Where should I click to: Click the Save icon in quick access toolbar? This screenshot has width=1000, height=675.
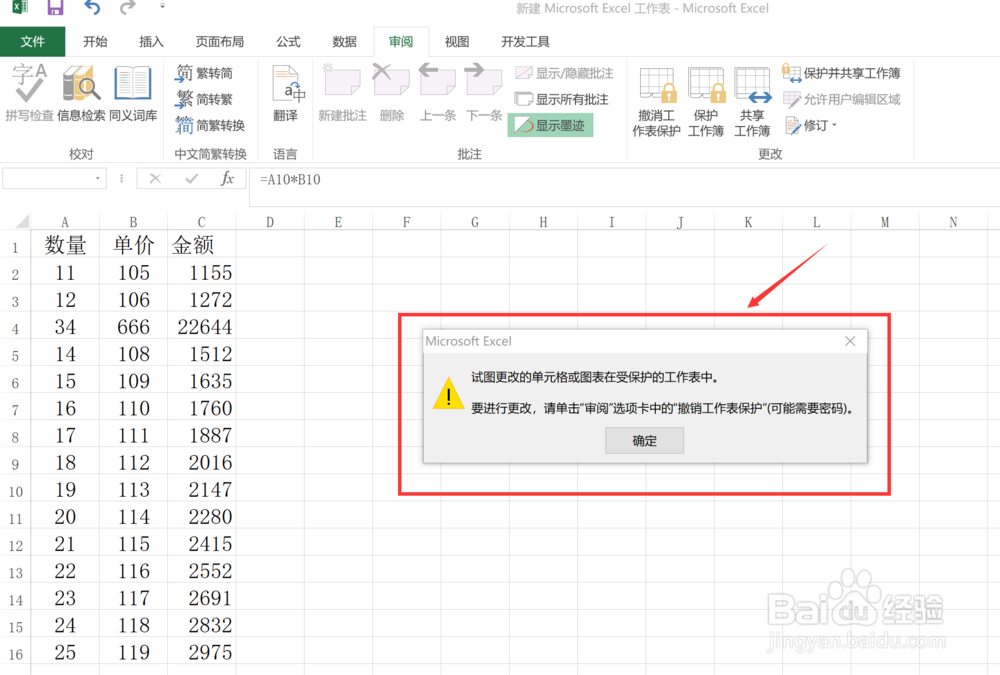[55, 8]
